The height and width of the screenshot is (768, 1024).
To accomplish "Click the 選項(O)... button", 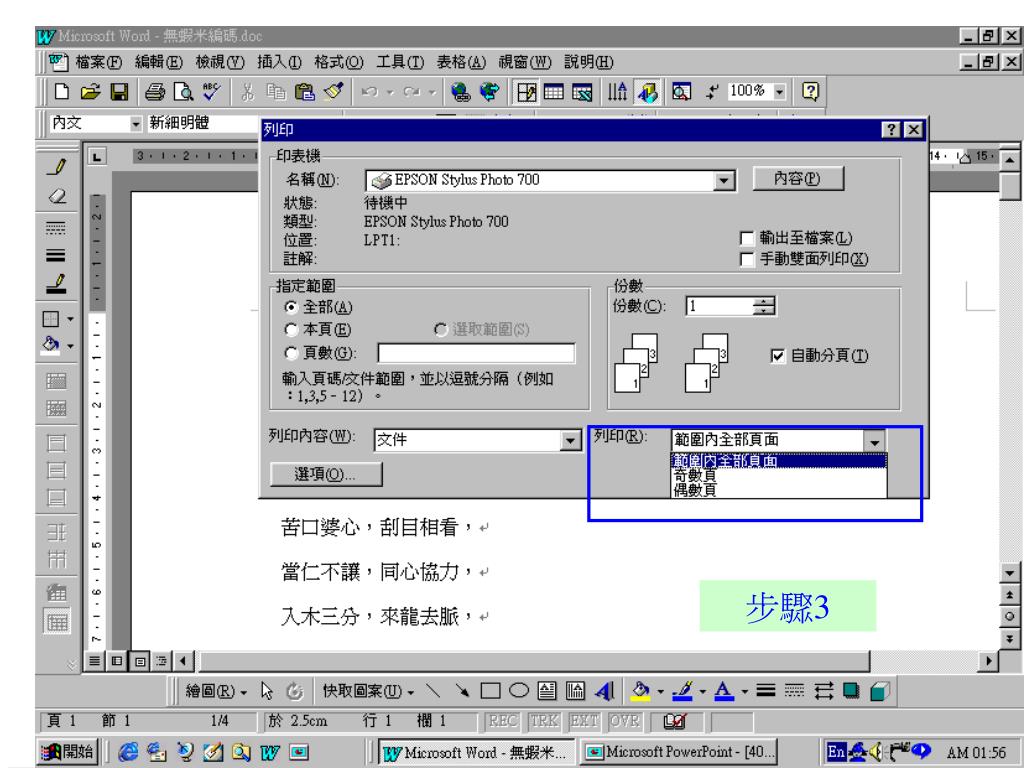I will coord(325,474).
